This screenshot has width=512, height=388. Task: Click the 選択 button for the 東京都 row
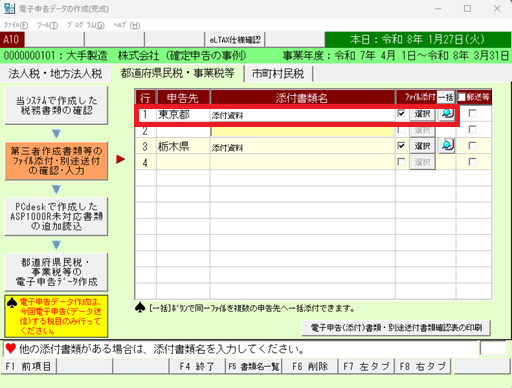422,114
